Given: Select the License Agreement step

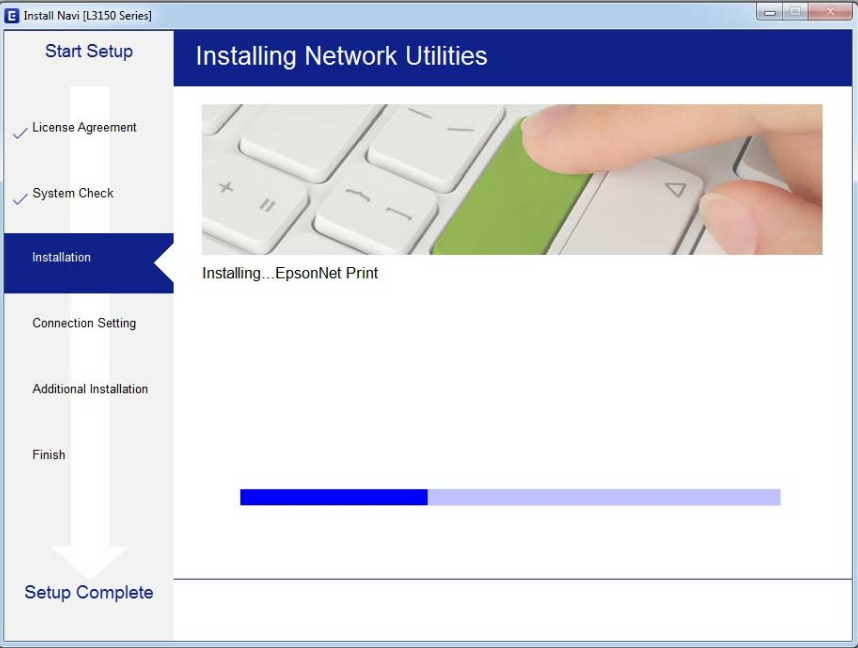Looking at the screenshot, I should pos(84,128).
